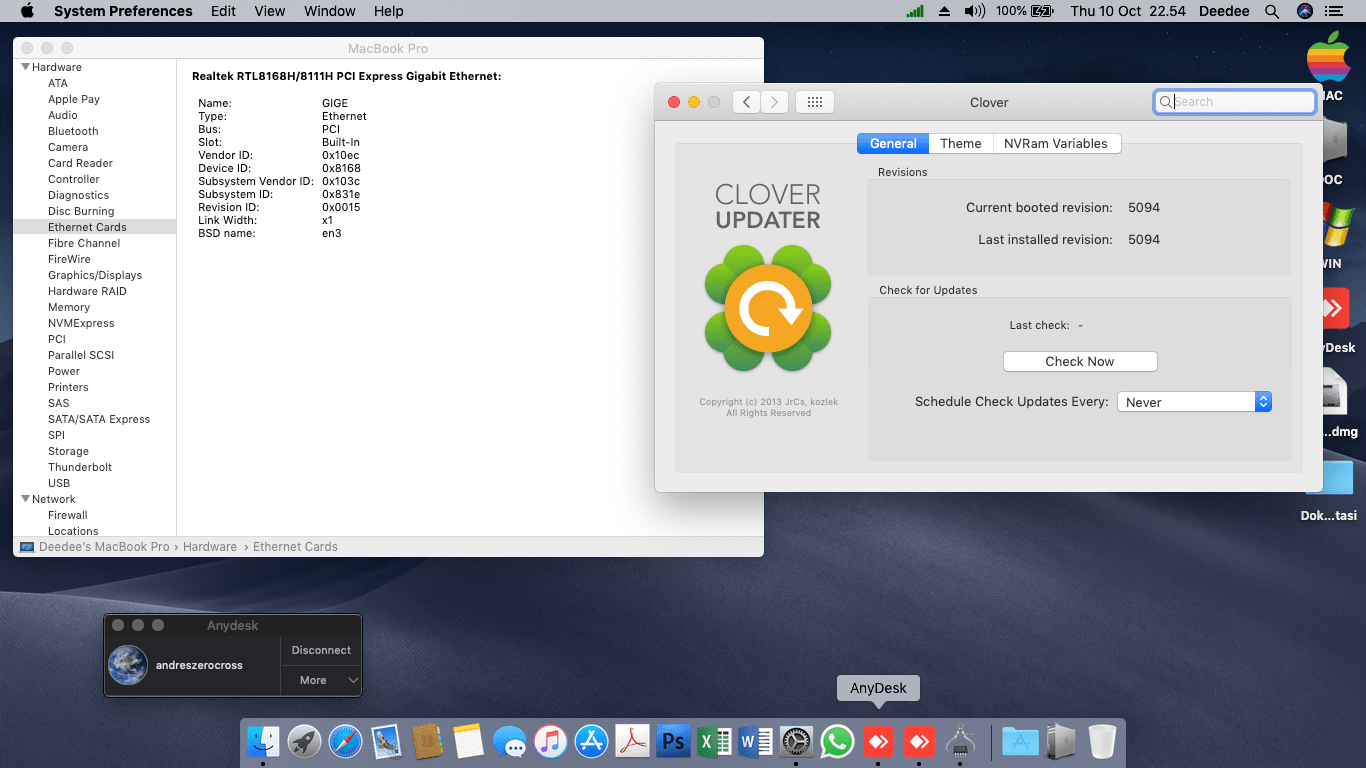Open Spotlight search in the menu bar

point(1272,11)
